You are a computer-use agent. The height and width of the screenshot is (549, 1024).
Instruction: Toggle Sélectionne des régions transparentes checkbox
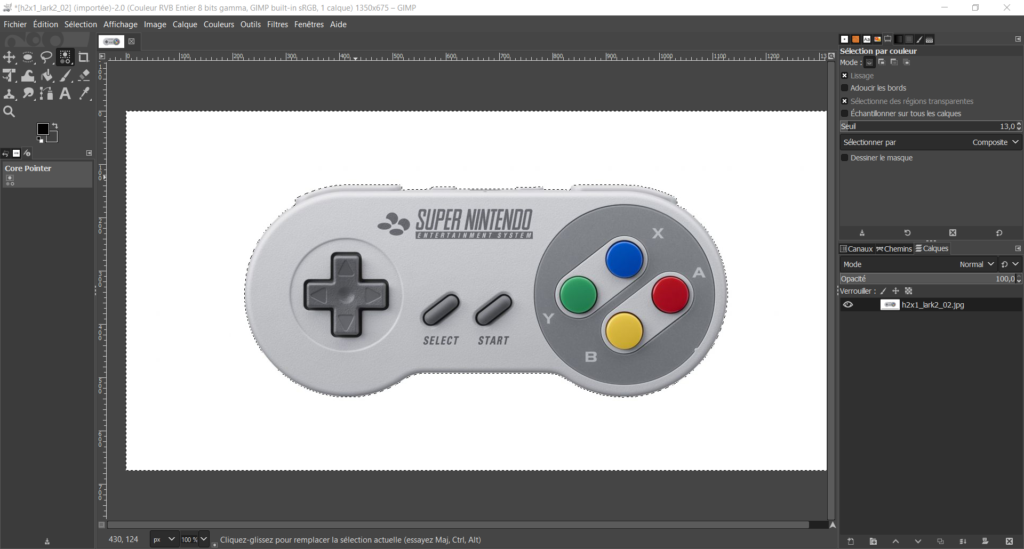[844, 101]
